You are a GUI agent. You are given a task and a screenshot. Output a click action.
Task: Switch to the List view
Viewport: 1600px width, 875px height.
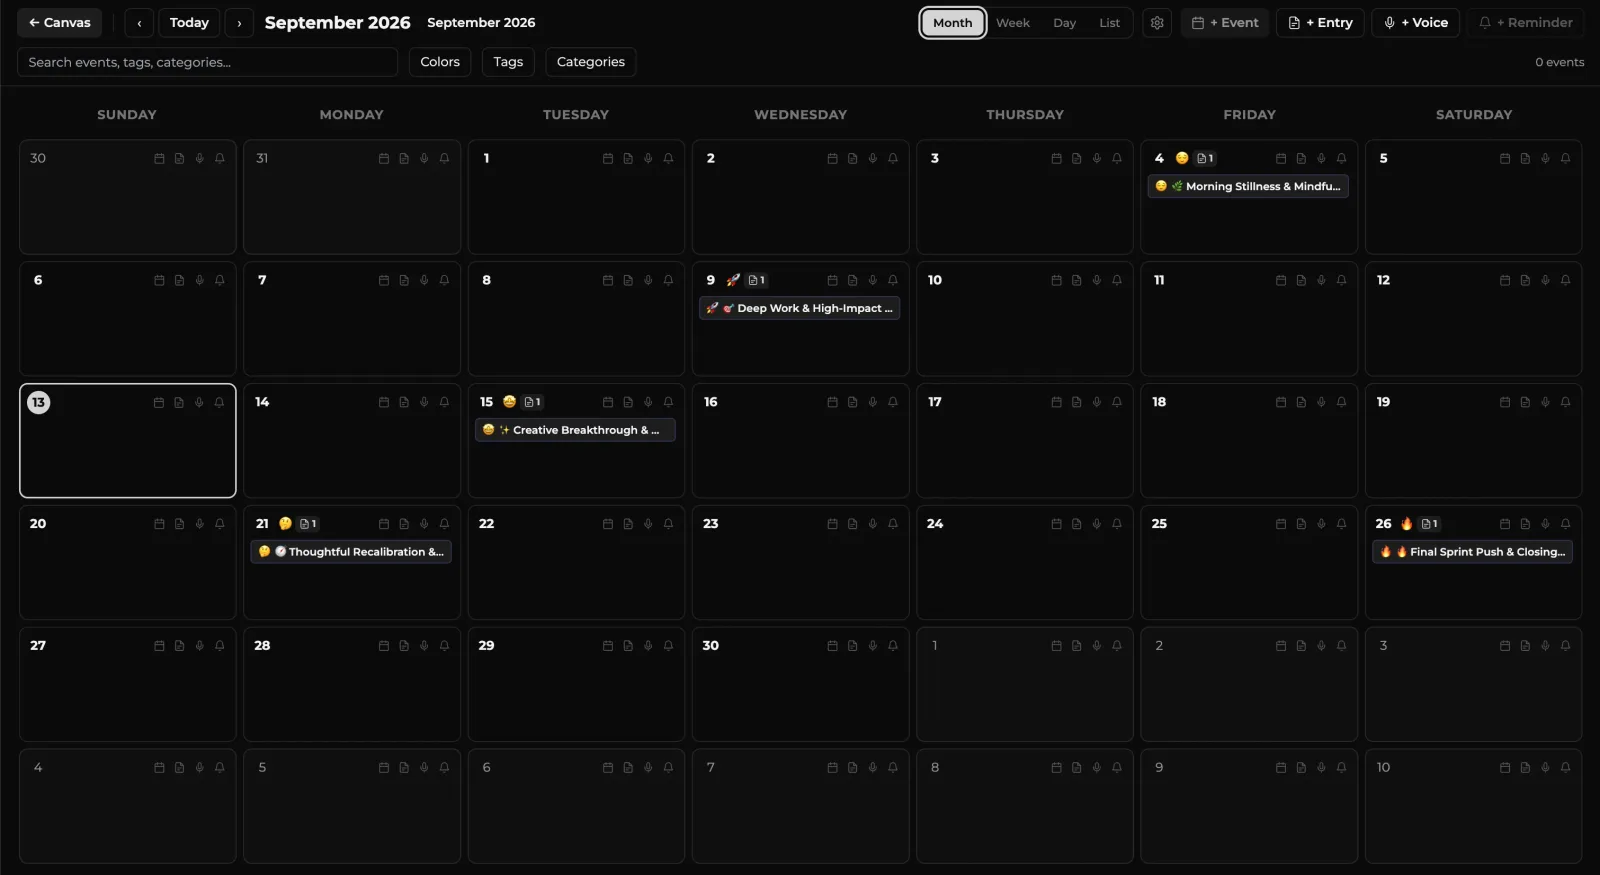point(1110,23)
